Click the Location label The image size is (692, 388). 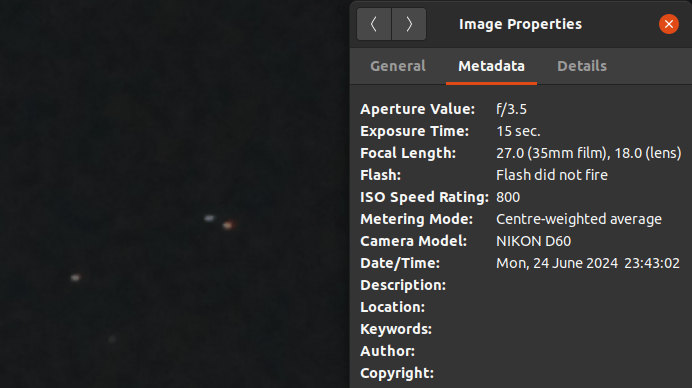(392, 307)
